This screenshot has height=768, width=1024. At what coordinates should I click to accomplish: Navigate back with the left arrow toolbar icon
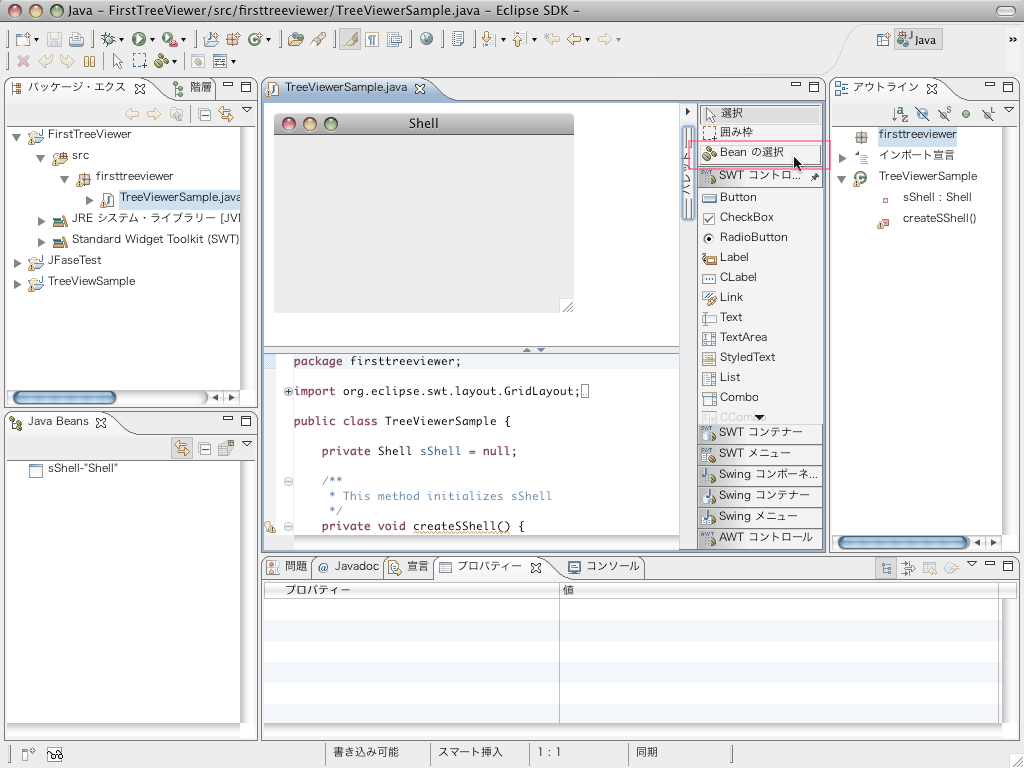tap(574, 39)
